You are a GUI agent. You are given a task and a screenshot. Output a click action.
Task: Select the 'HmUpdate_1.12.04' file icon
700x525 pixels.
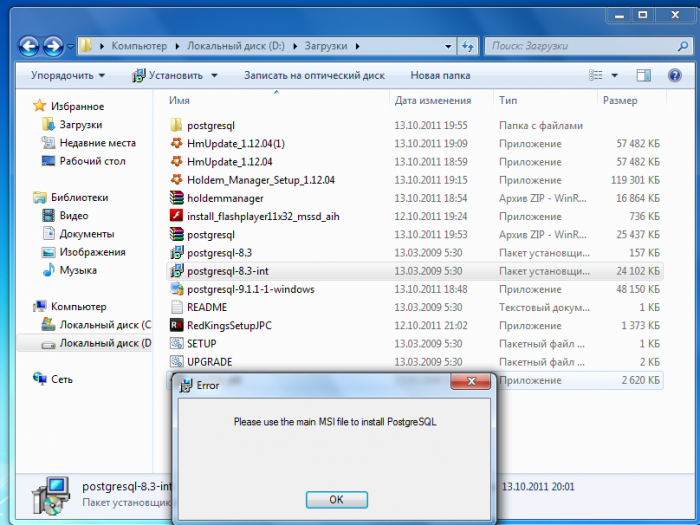[176, 161]
